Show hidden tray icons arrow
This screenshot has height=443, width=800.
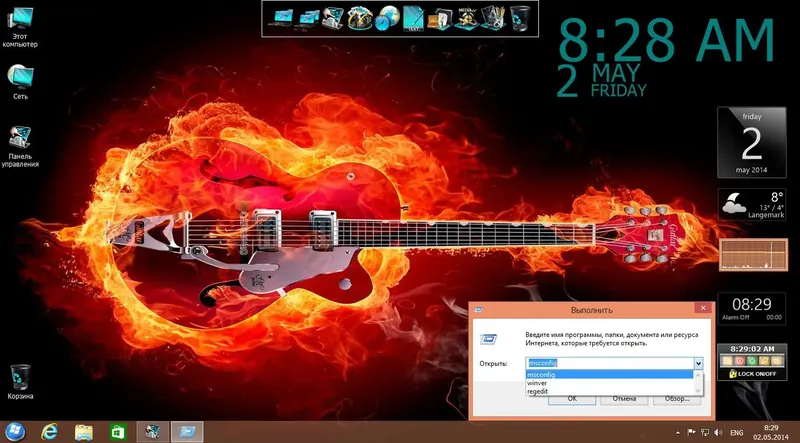tap(678, 433)
